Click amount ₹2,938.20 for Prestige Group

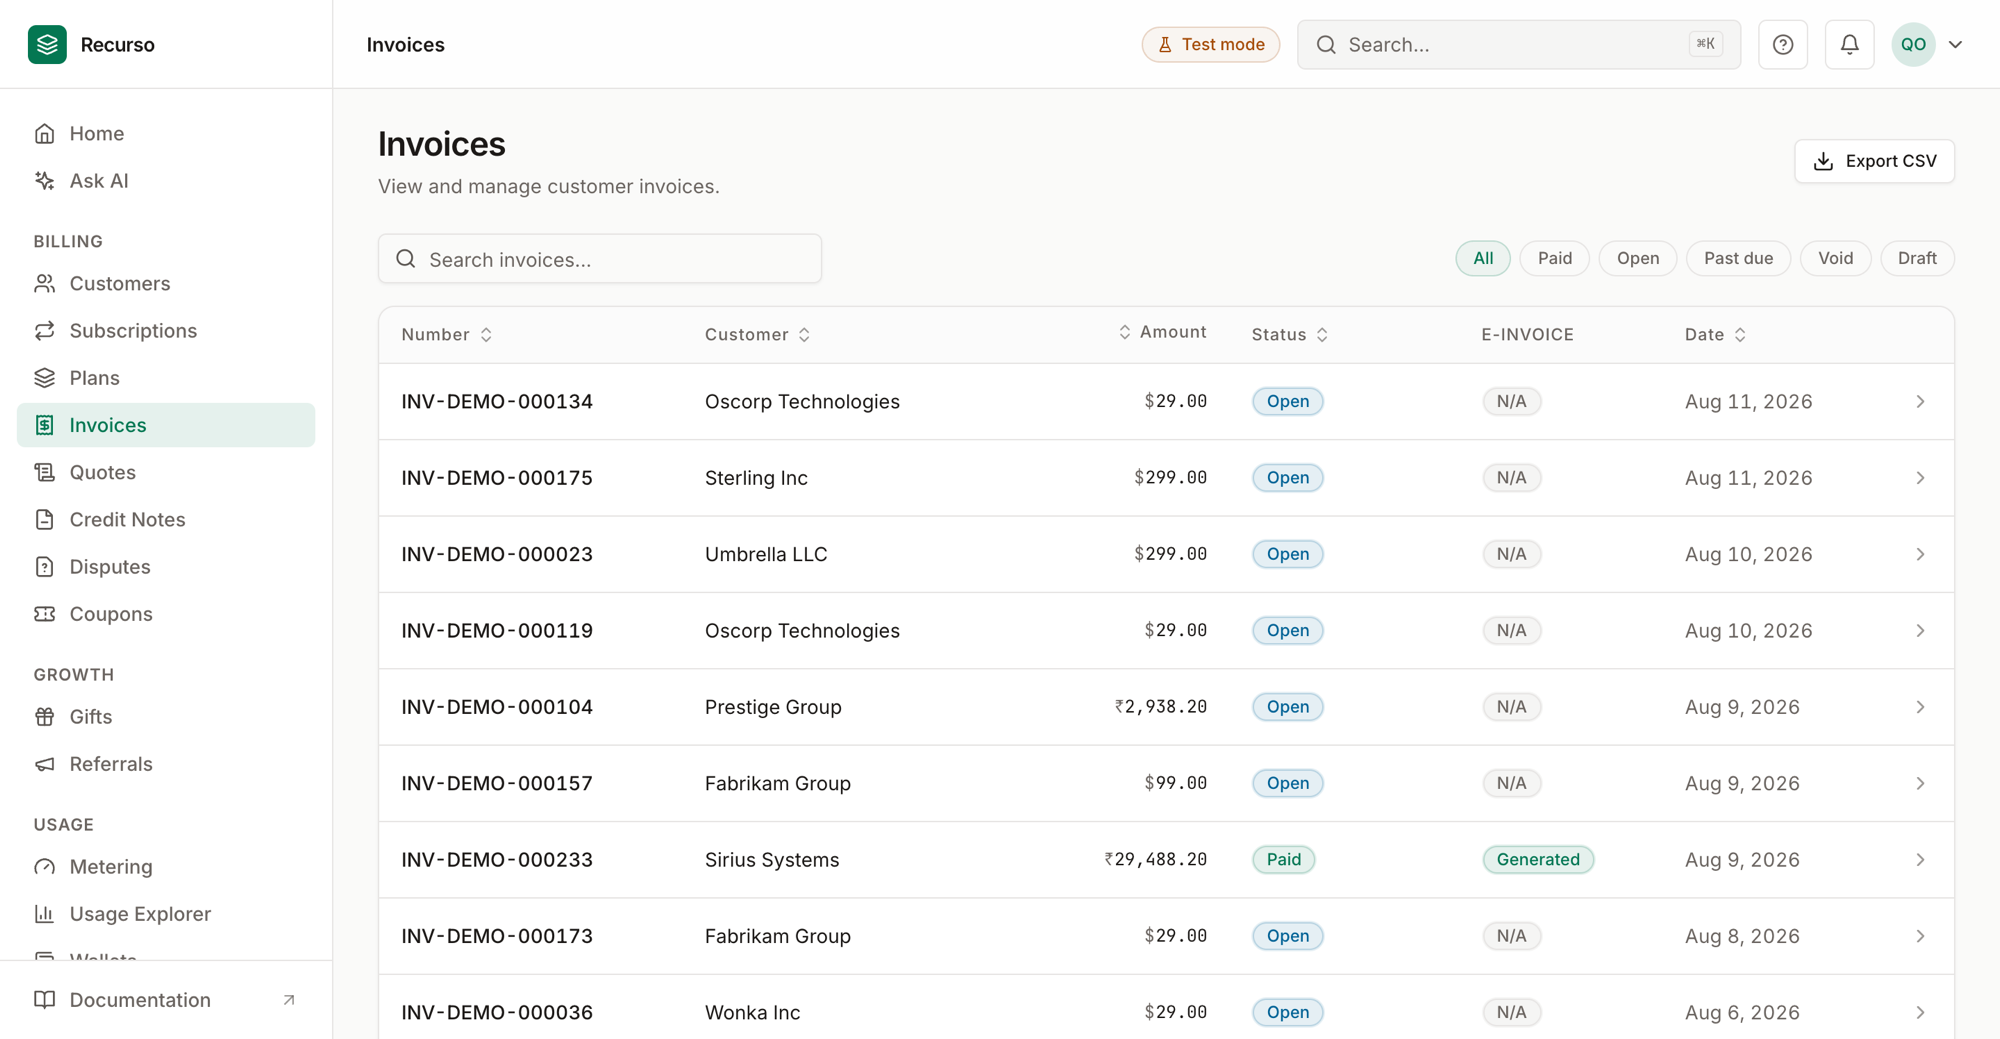tap(1160, 707)
